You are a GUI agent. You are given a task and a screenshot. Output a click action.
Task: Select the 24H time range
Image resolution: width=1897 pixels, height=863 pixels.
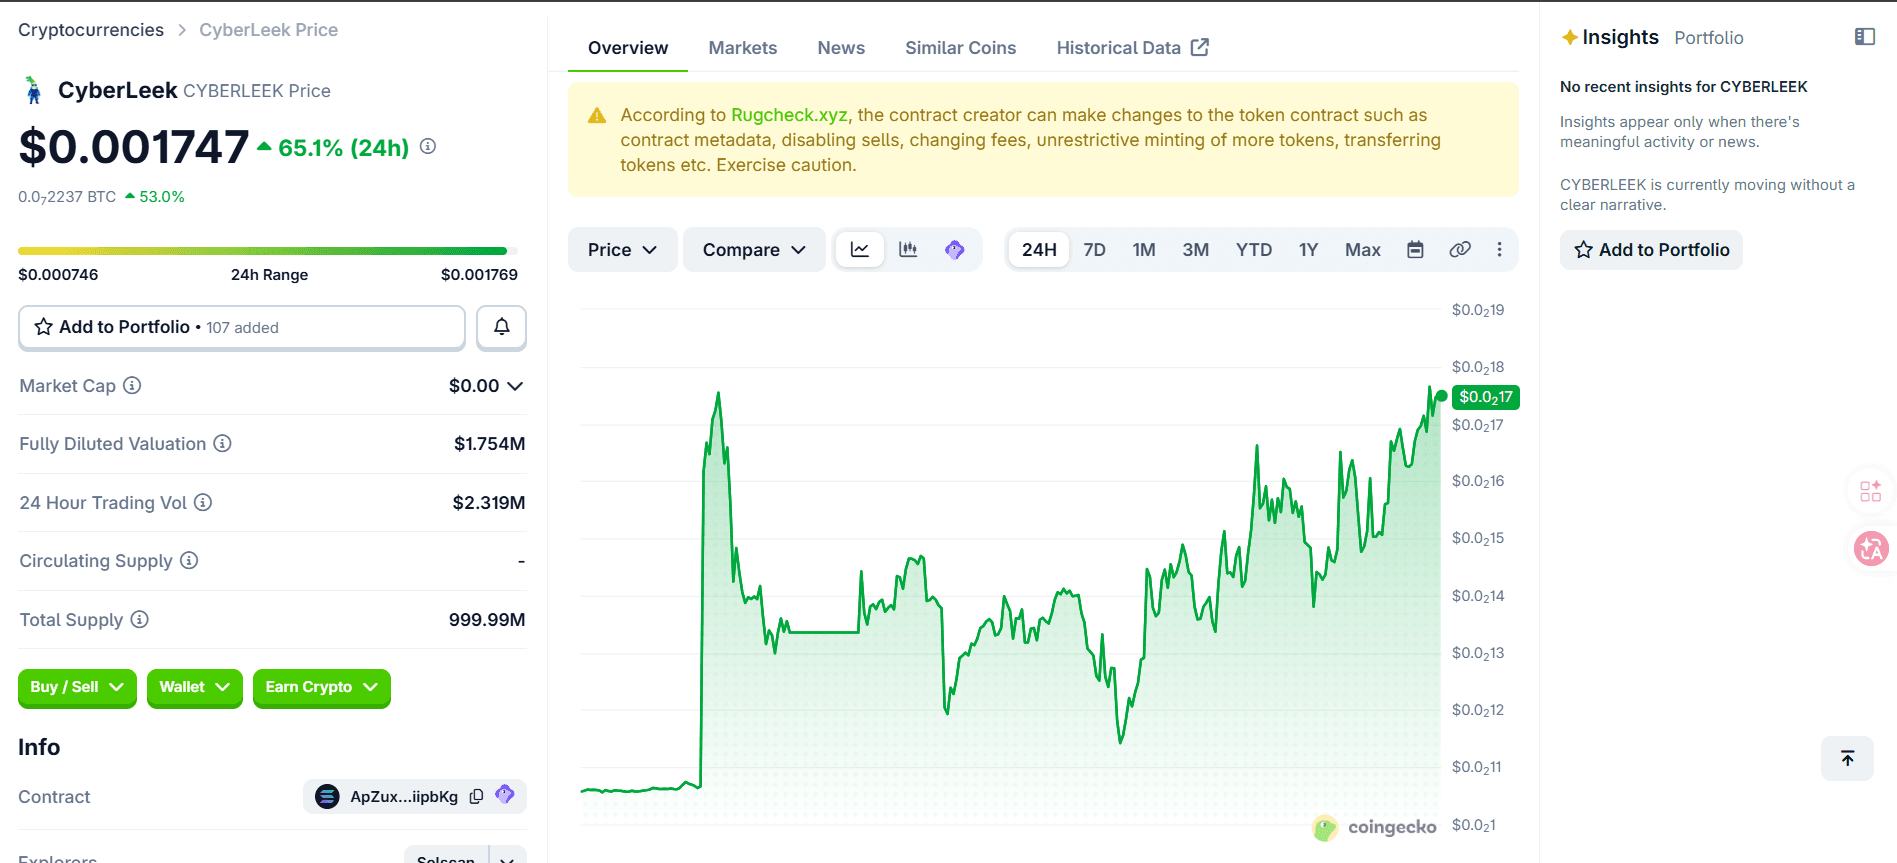(x=1039, y=249)
